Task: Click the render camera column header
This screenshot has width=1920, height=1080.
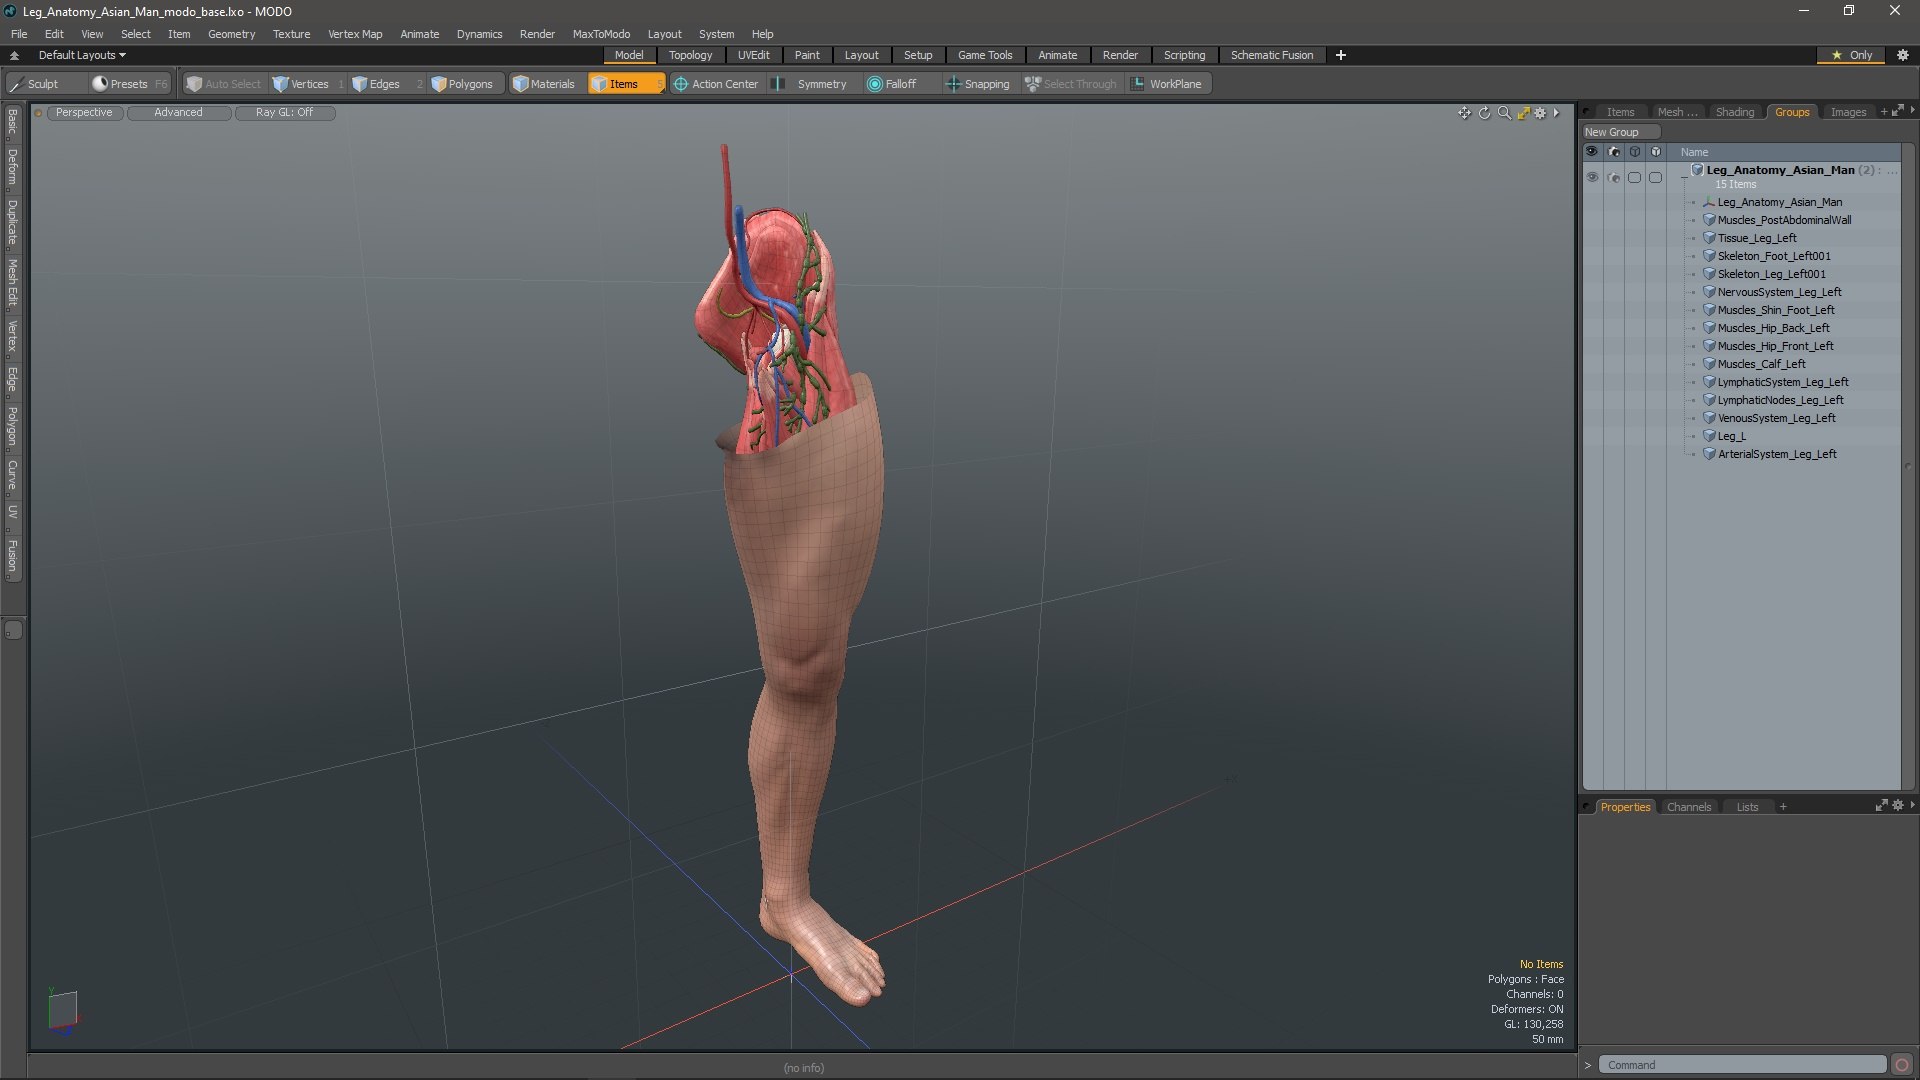Action: click(1613, 152)
